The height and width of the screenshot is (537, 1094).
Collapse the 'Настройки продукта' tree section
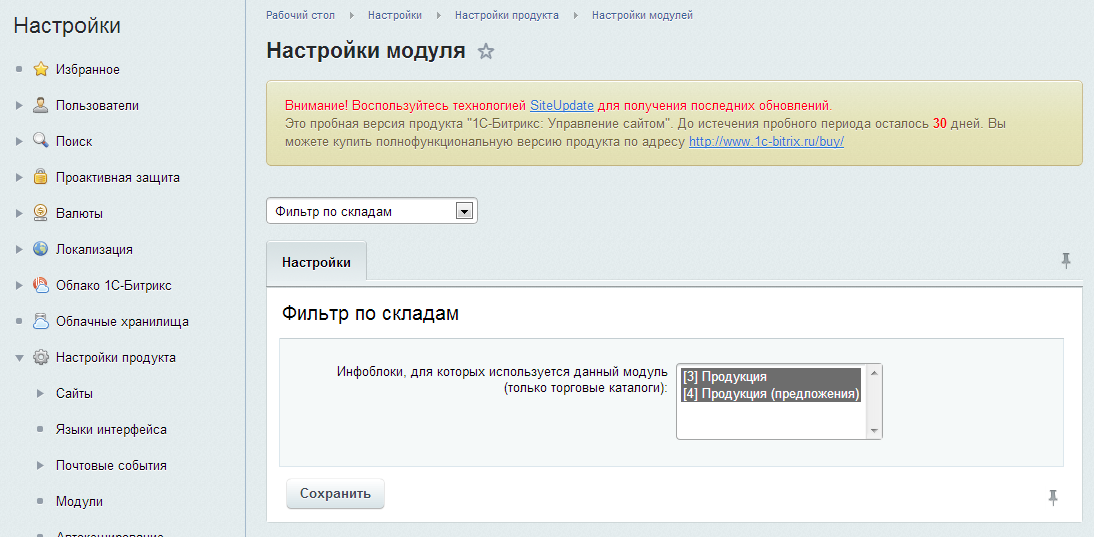click(19, 358)
